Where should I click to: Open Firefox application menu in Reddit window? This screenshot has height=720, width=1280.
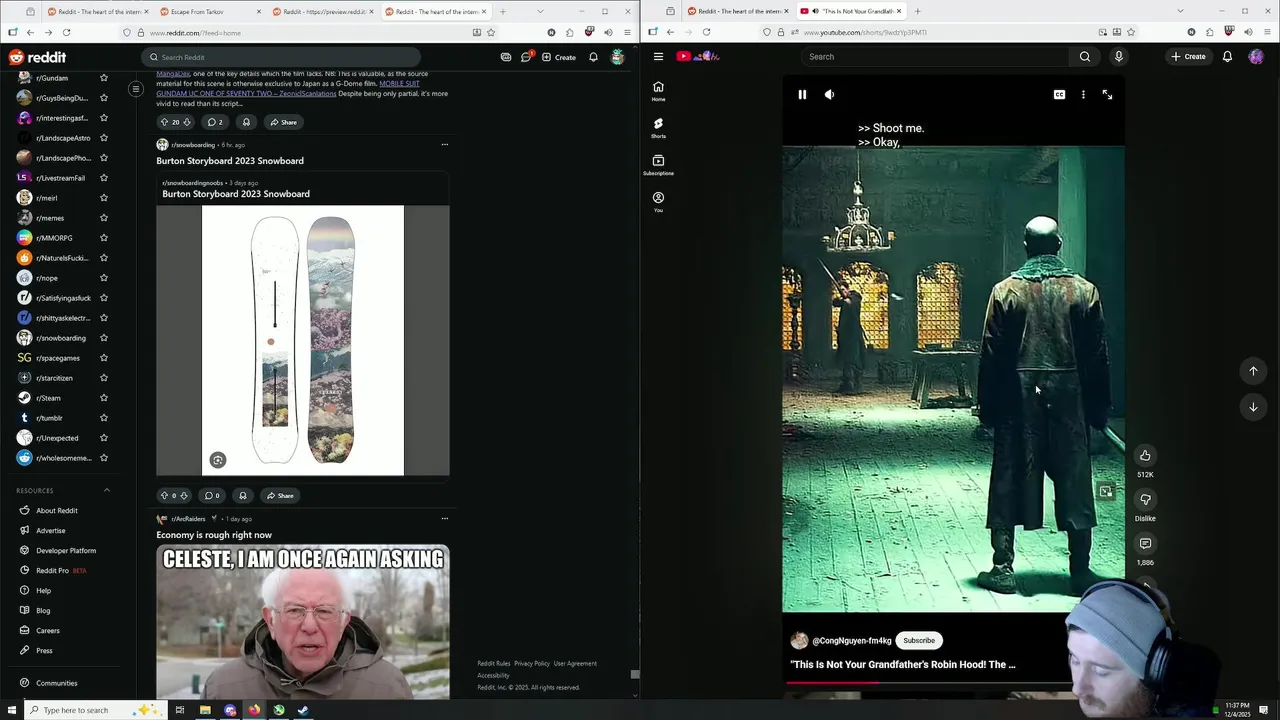(x=627, y=32)
